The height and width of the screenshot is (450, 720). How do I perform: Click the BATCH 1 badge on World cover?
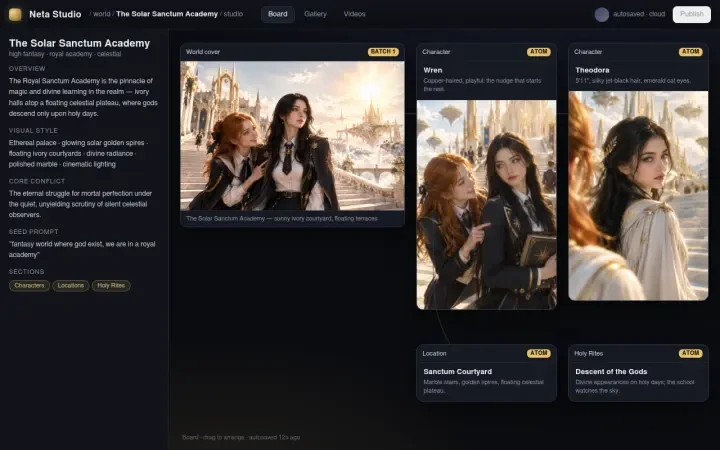pyautogui.click(x=383, y=52)
